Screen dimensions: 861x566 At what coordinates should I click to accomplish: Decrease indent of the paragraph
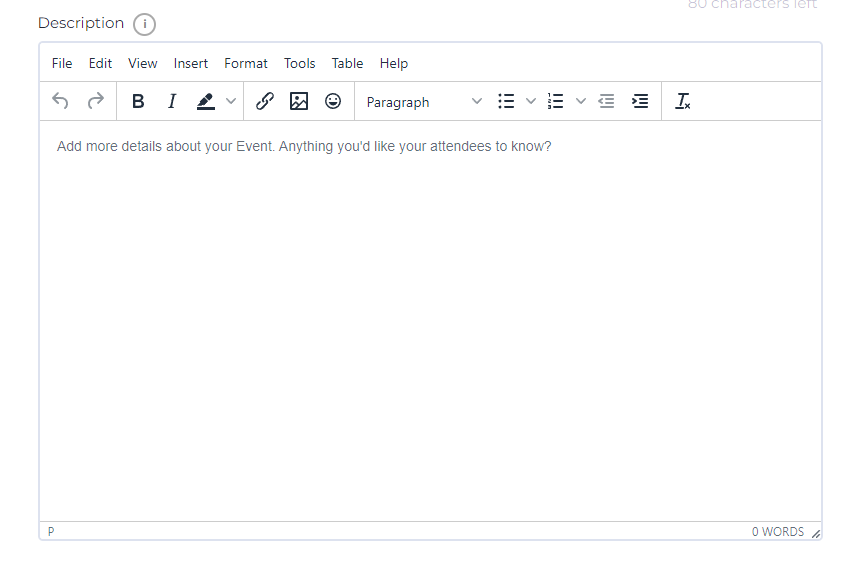606,101
